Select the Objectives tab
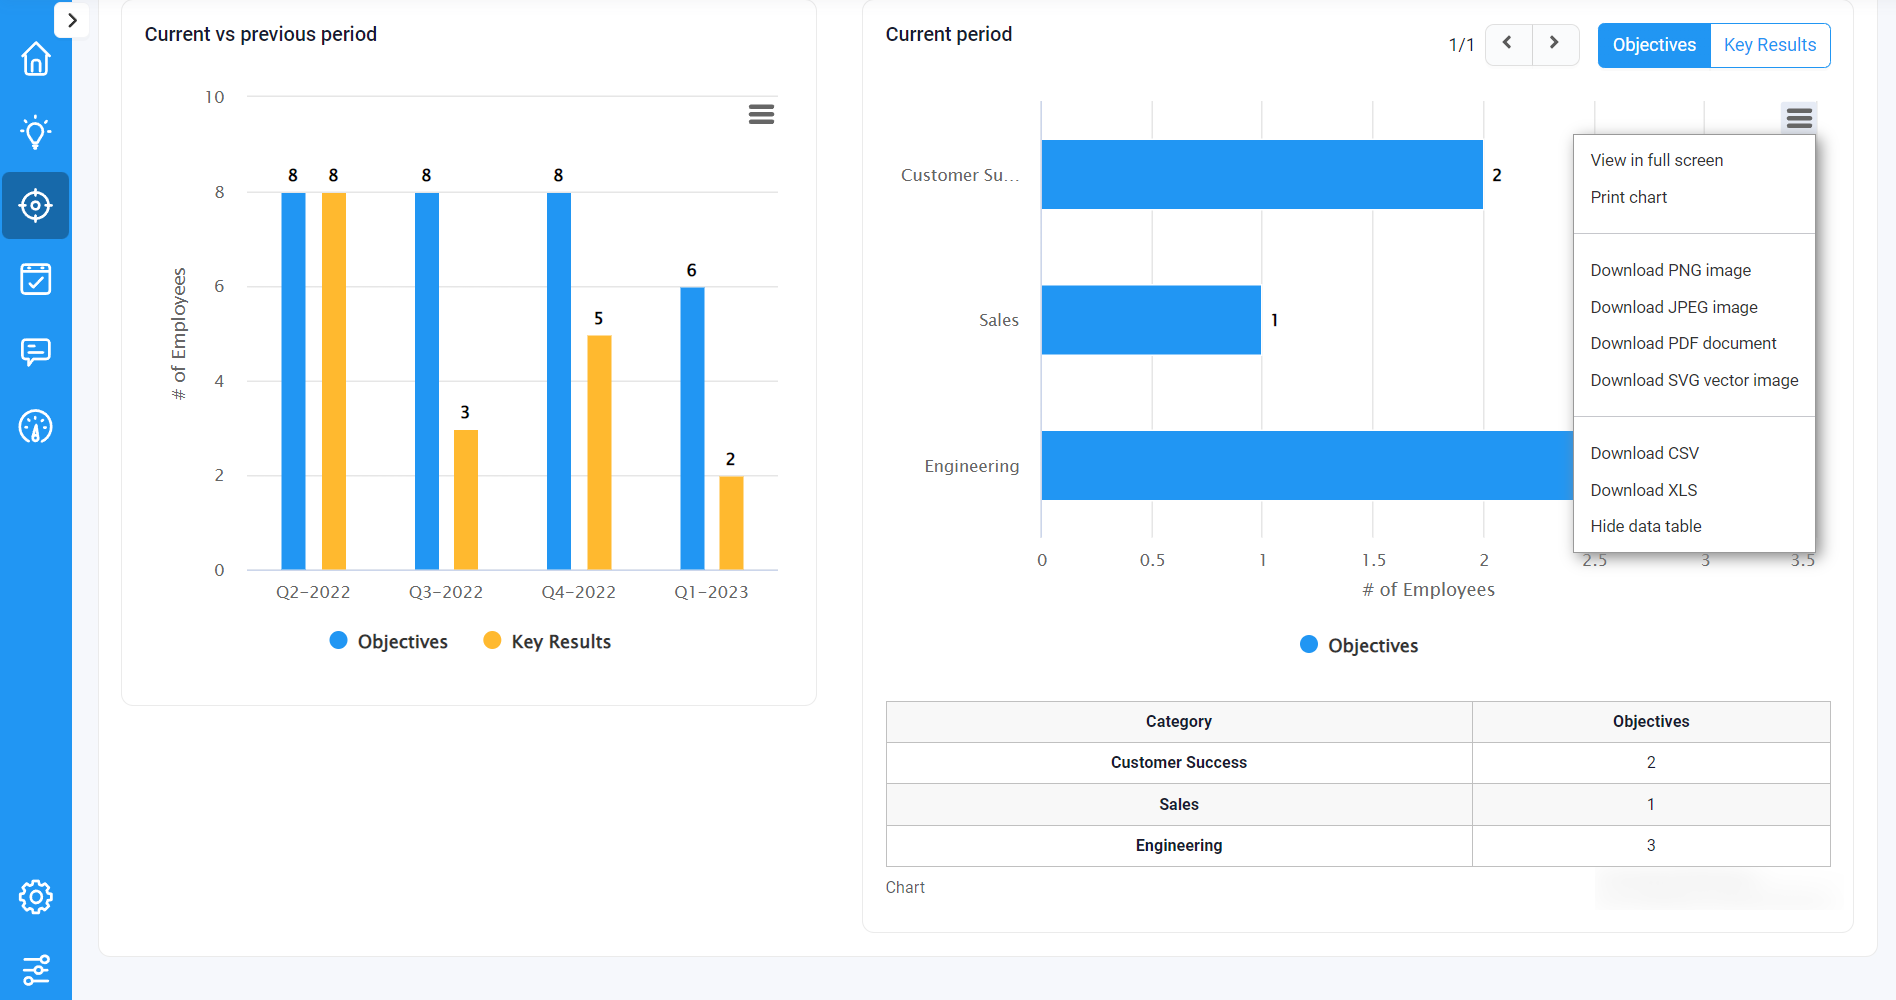 coord(1653,45)
